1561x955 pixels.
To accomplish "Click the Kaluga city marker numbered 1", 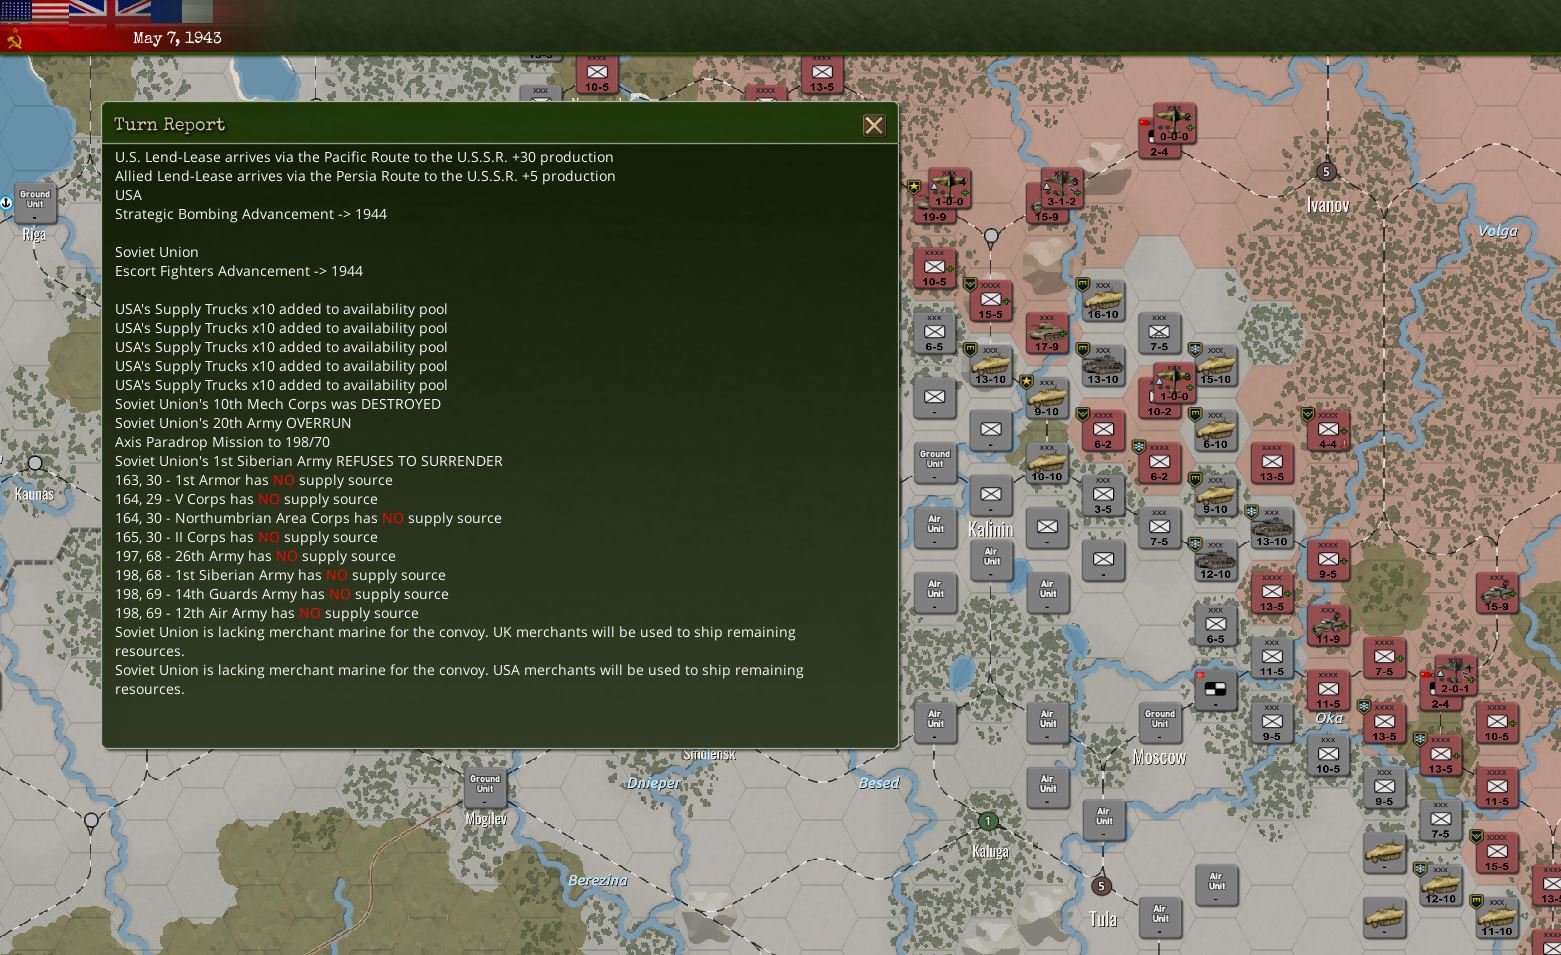I will click(x=988, y=821).
